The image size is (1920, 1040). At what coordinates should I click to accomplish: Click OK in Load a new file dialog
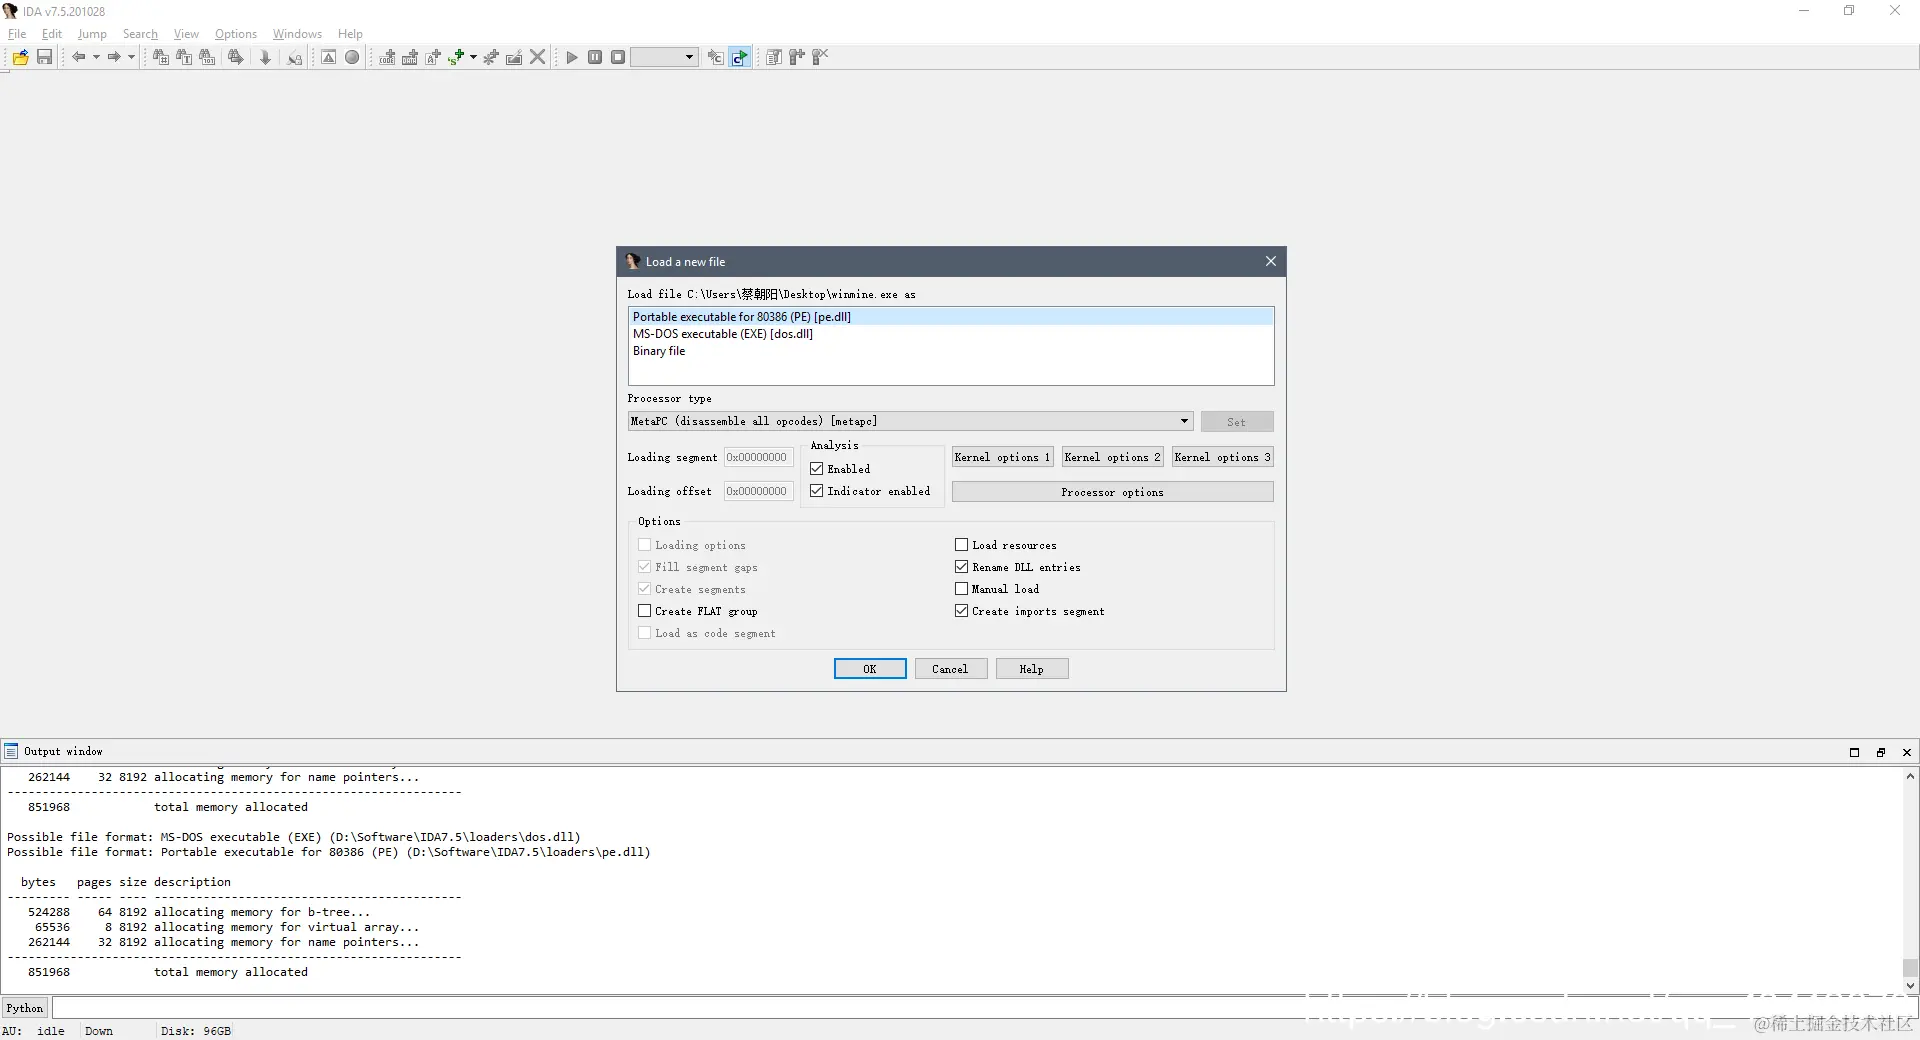870,669
